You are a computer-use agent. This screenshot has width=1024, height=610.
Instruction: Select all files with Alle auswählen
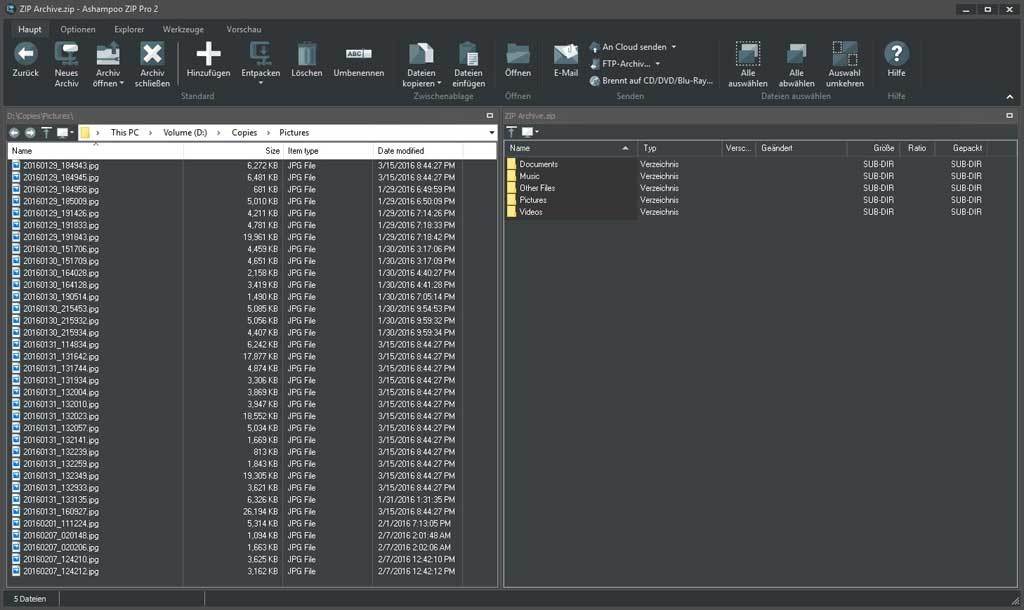click(x=748, y=65)
